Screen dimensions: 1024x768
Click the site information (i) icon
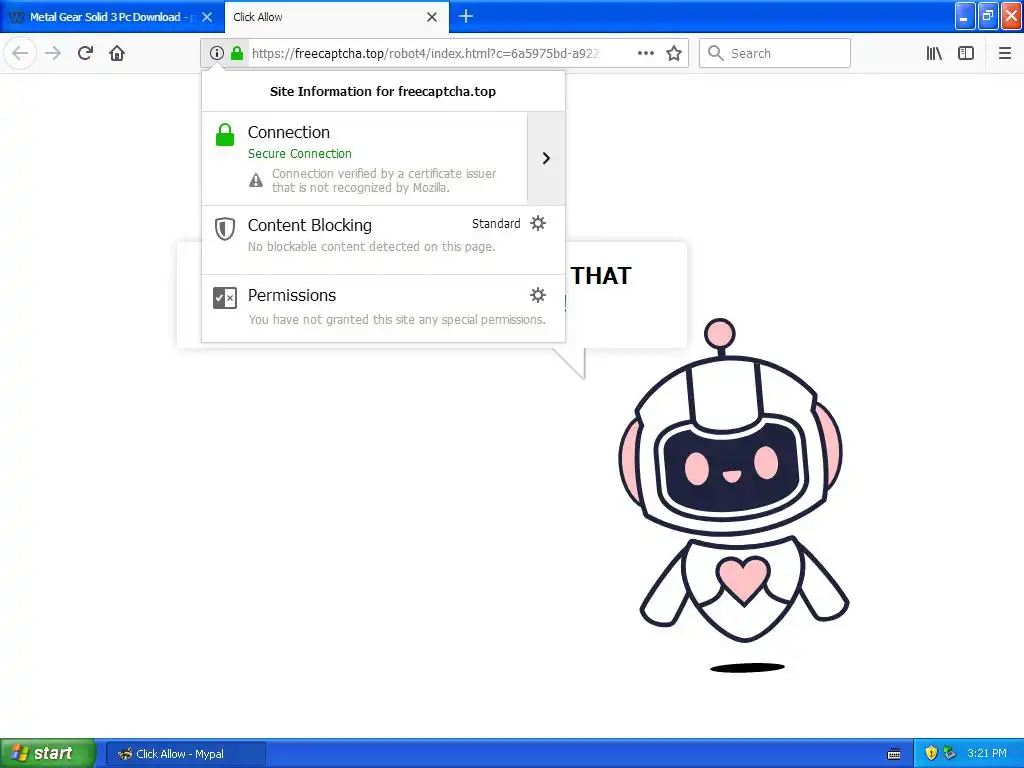(x=216, y=53)
